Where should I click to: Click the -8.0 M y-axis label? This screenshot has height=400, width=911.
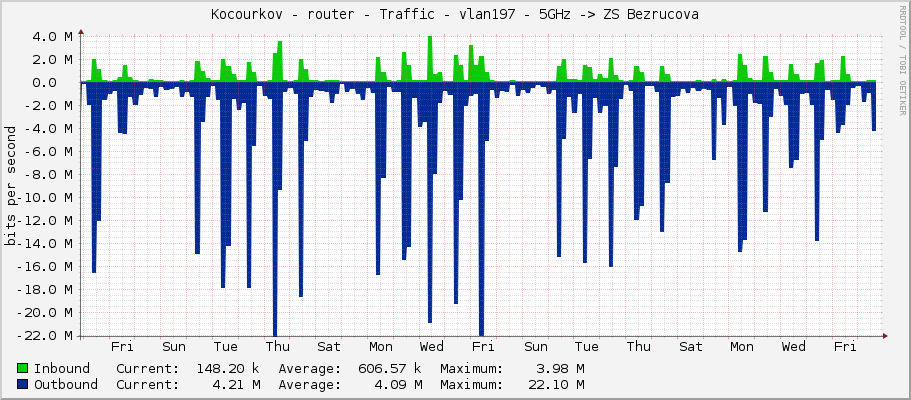(x=49, y=174)
